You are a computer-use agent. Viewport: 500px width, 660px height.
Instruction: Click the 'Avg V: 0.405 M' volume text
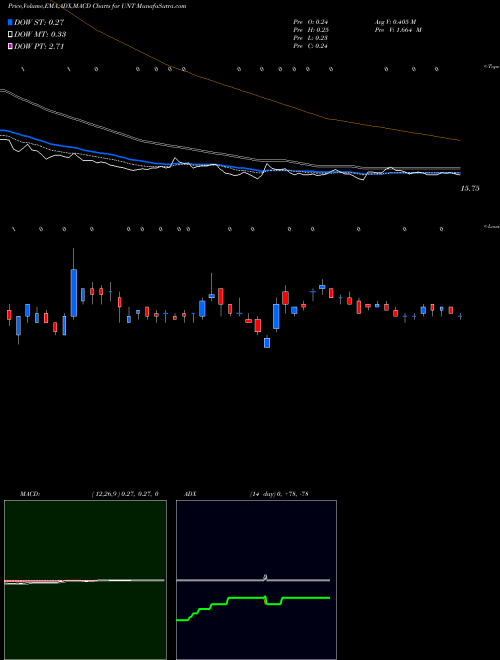click(395, 22)
